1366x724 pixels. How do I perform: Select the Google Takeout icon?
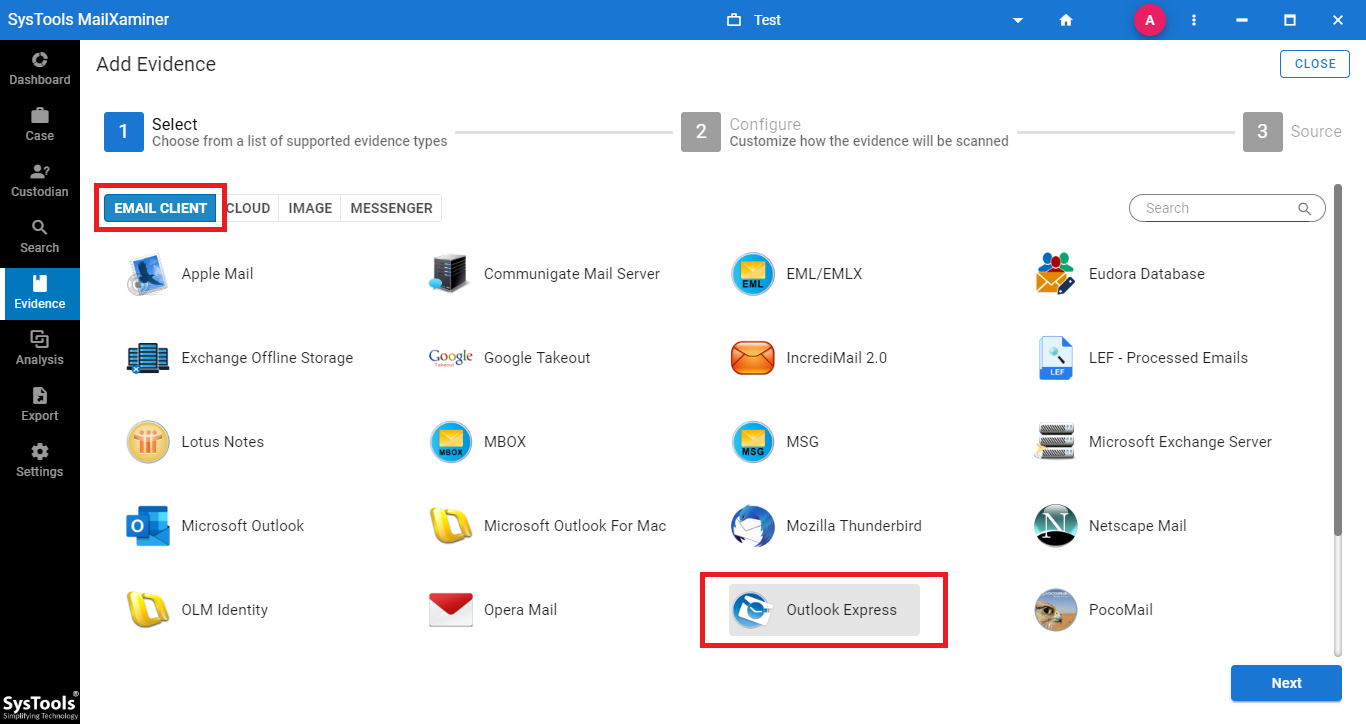click(x=450, y=358)
